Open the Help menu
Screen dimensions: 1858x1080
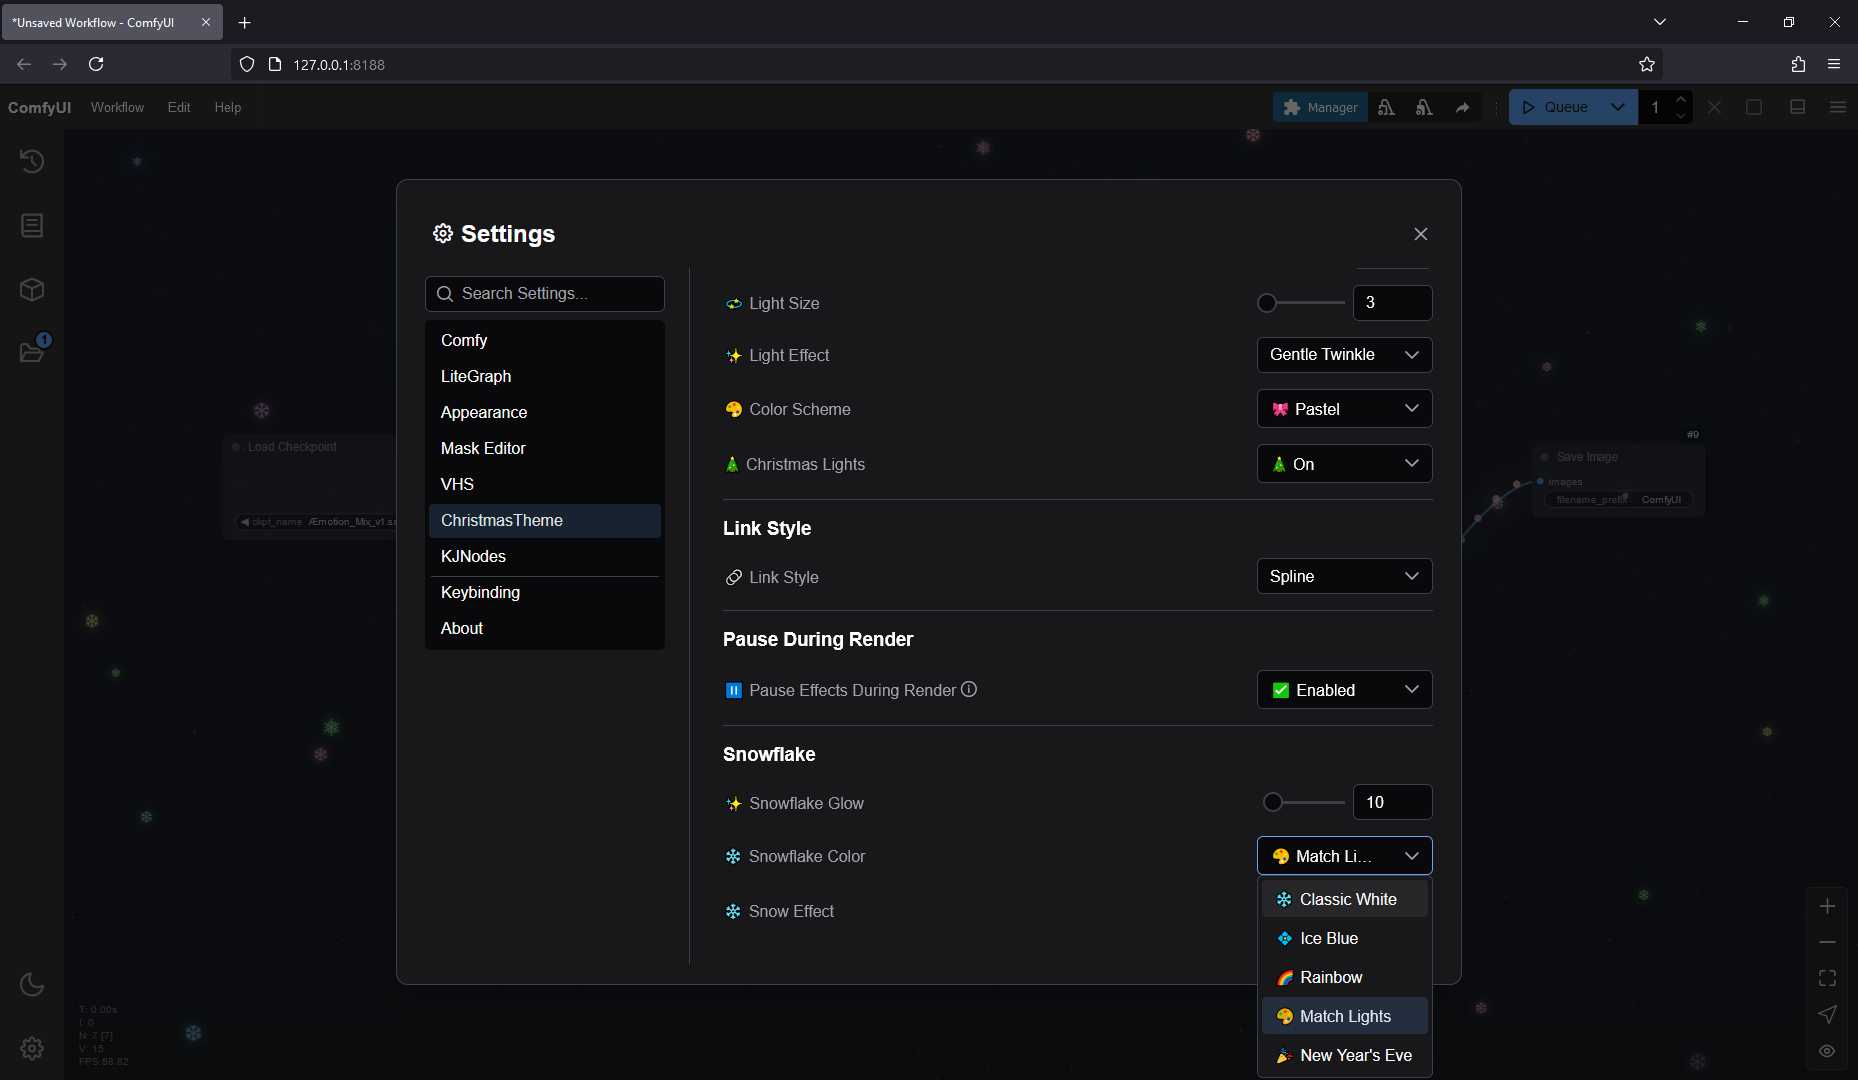[227, 107]
